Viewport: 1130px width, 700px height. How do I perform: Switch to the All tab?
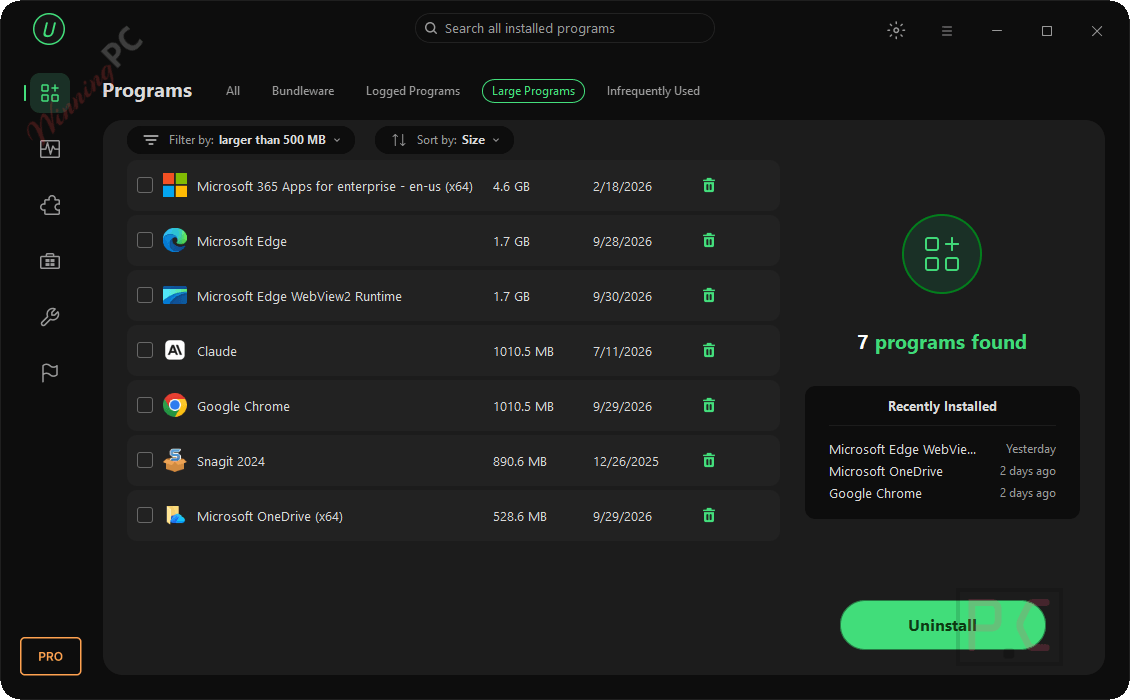coord(233,91)
